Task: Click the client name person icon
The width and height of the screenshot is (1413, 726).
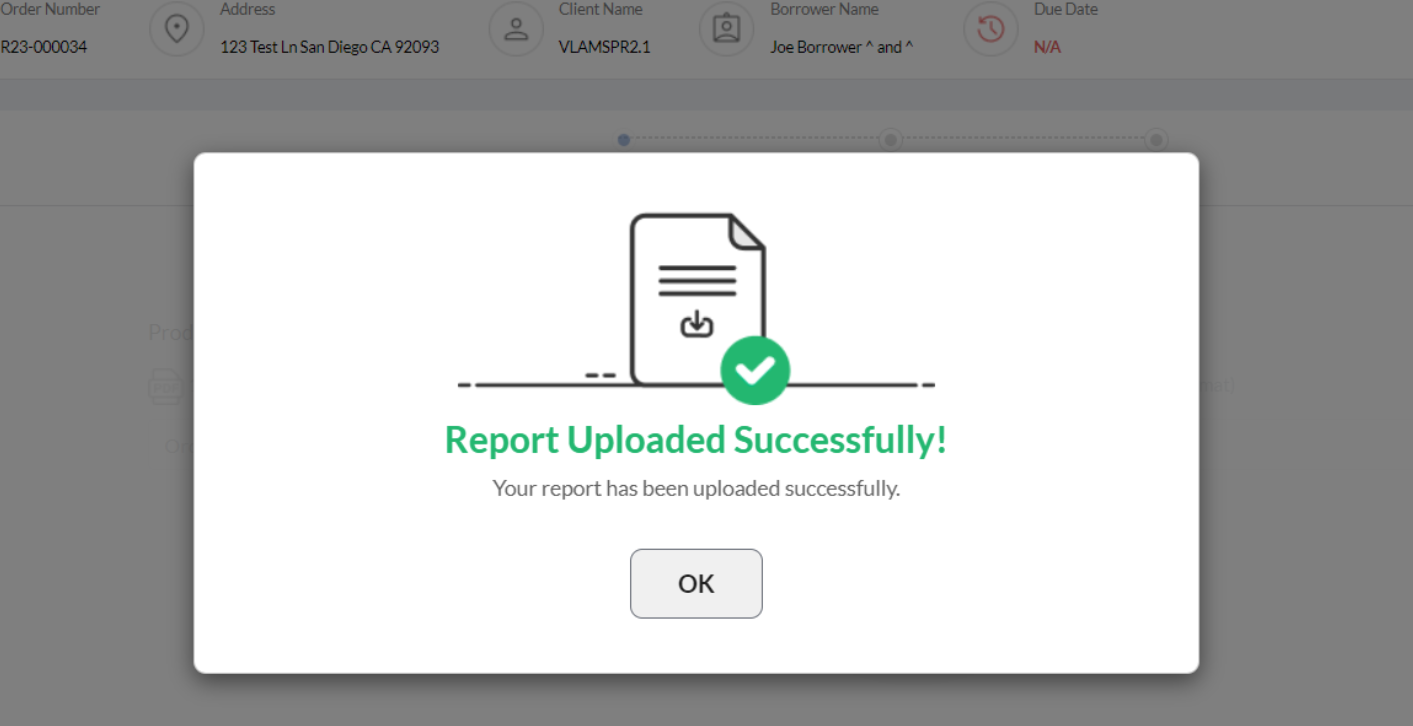Action: (x=516, y=29)
